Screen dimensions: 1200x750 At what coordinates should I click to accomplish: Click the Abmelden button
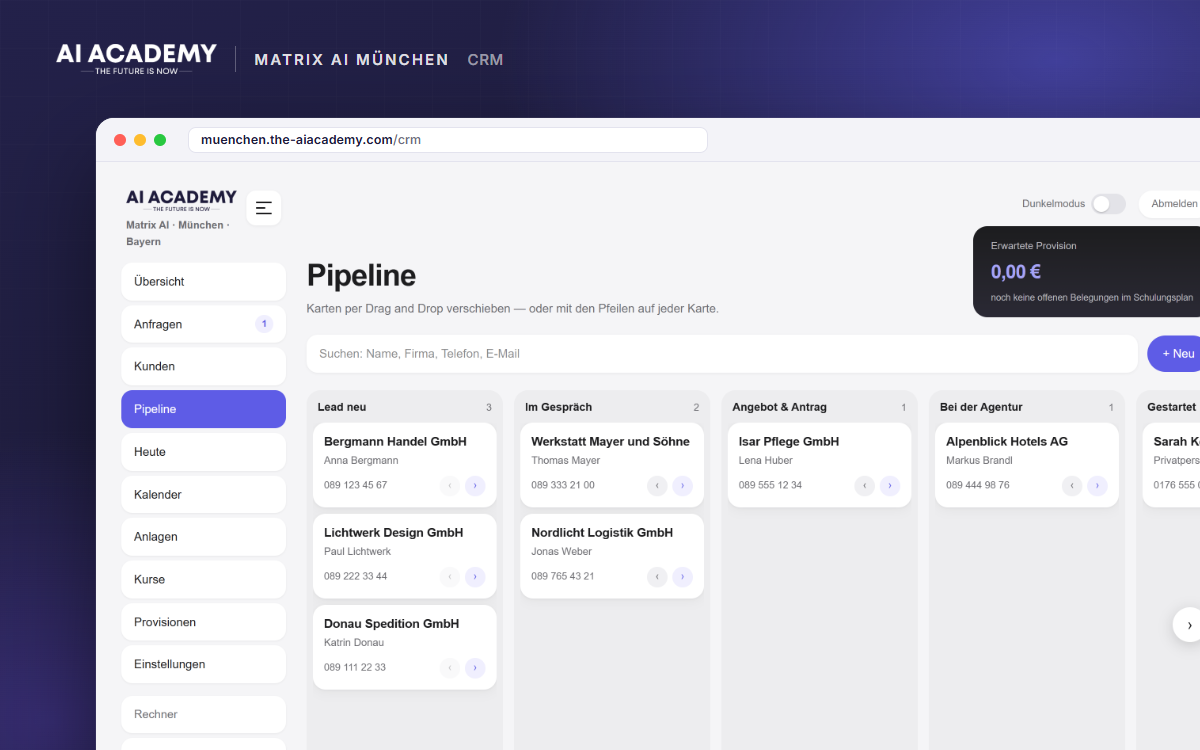point(1170,204)
